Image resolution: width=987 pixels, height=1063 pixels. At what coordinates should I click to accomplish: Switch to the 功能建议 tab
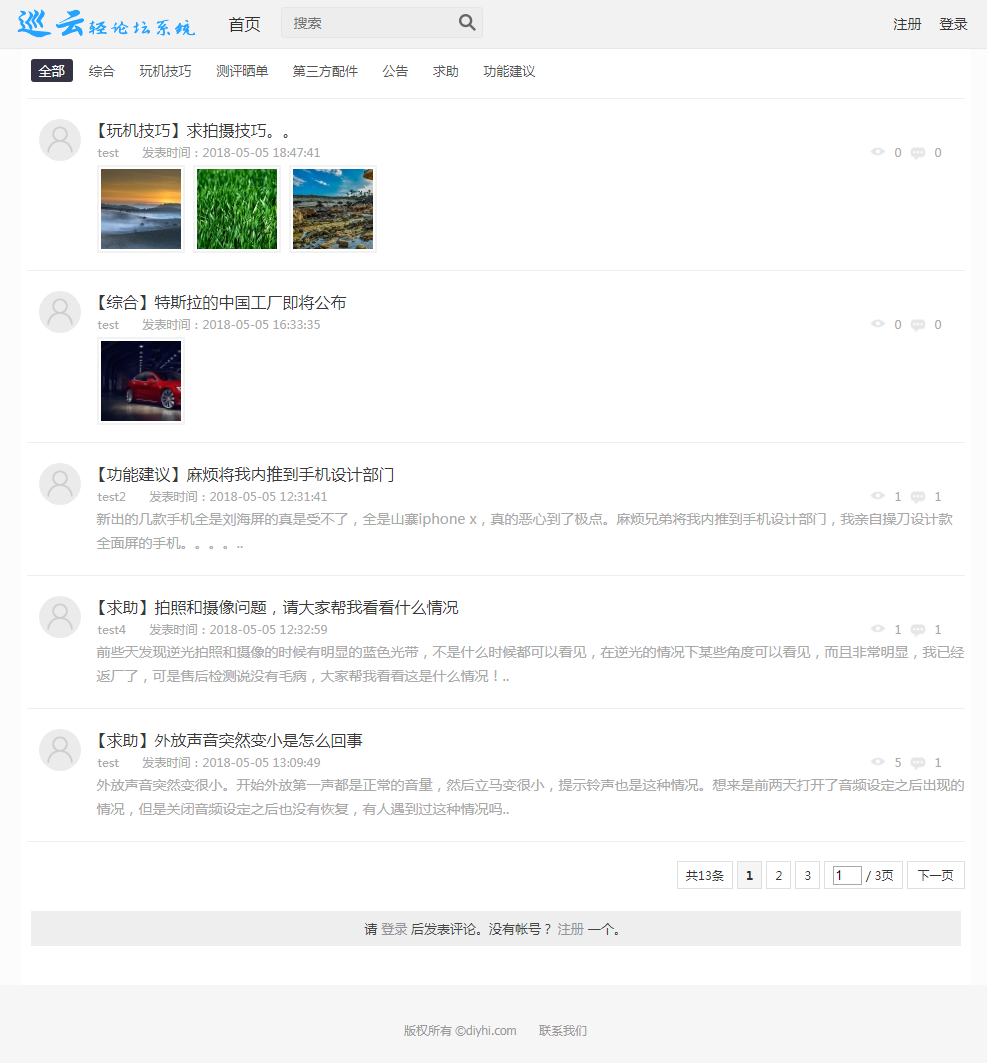tap(508, 71)
